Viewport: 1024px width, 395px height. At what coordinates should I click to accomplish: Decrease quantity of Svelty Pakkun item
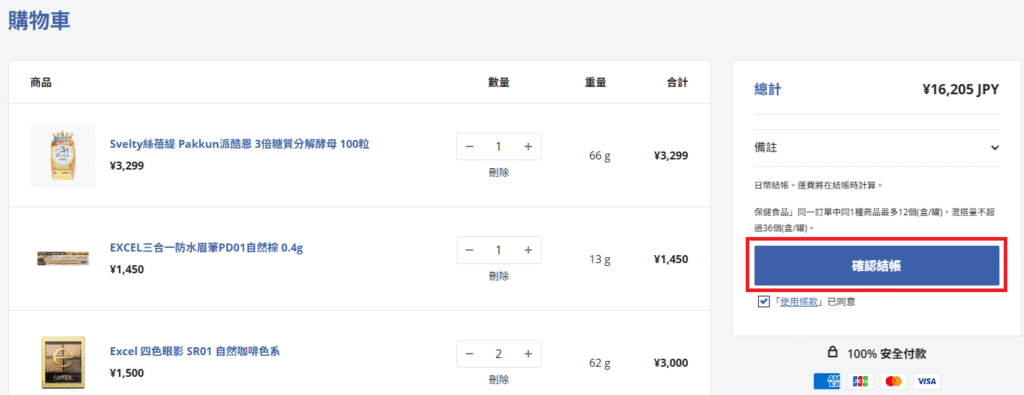tap(470, 146)
